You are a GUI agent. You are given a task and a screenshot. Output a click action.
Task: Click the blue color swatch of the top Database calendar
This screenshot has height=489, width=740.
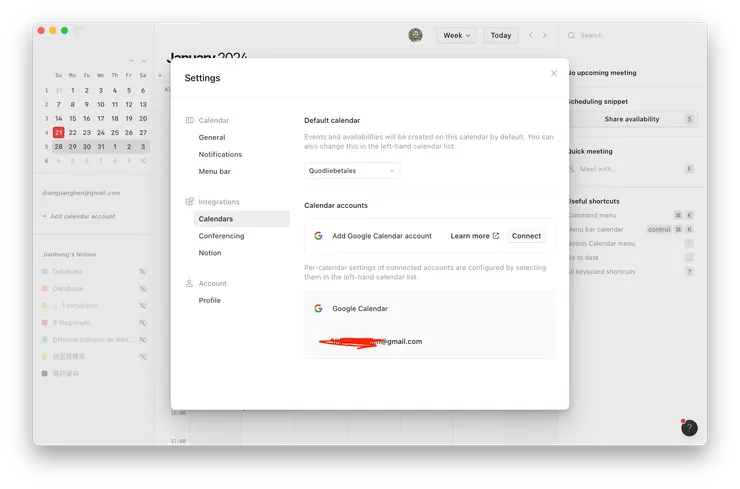(45, 271)
